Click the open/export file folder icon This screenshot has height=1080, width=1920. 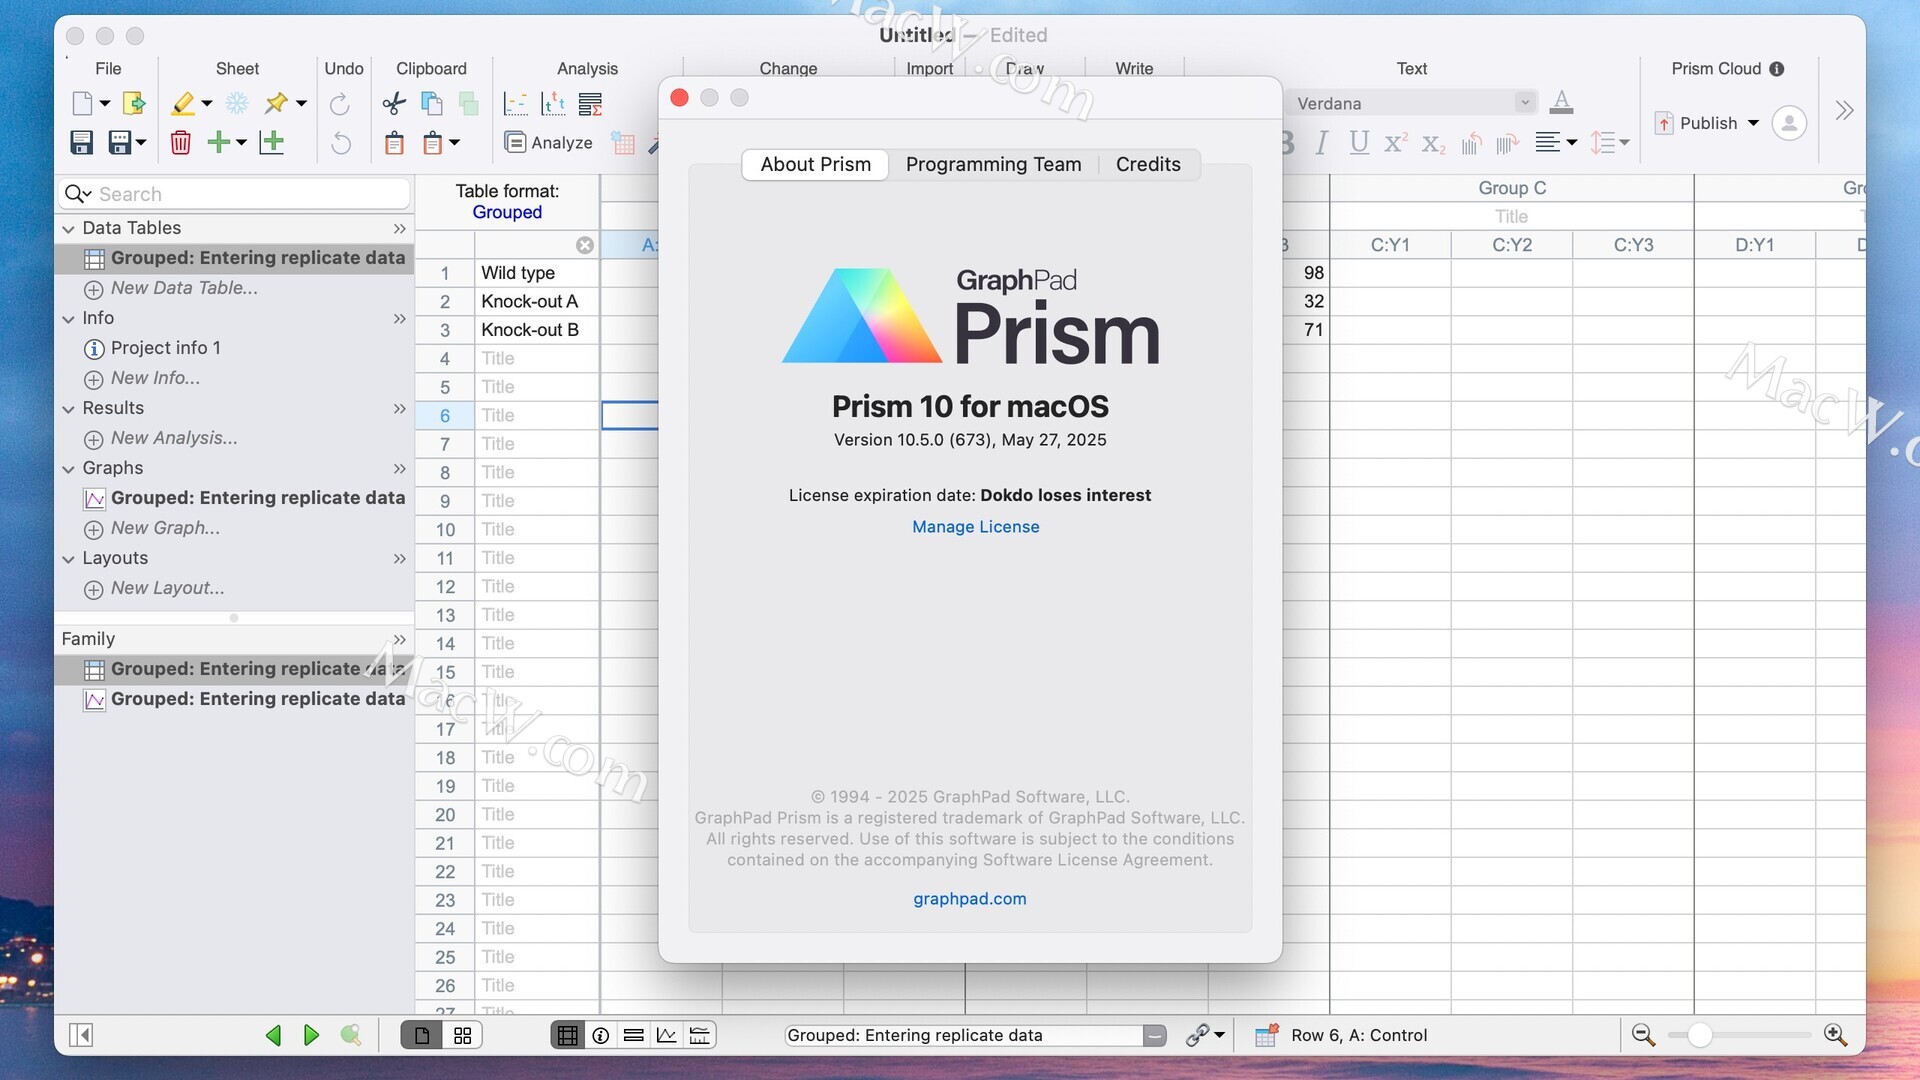point(133,103)
